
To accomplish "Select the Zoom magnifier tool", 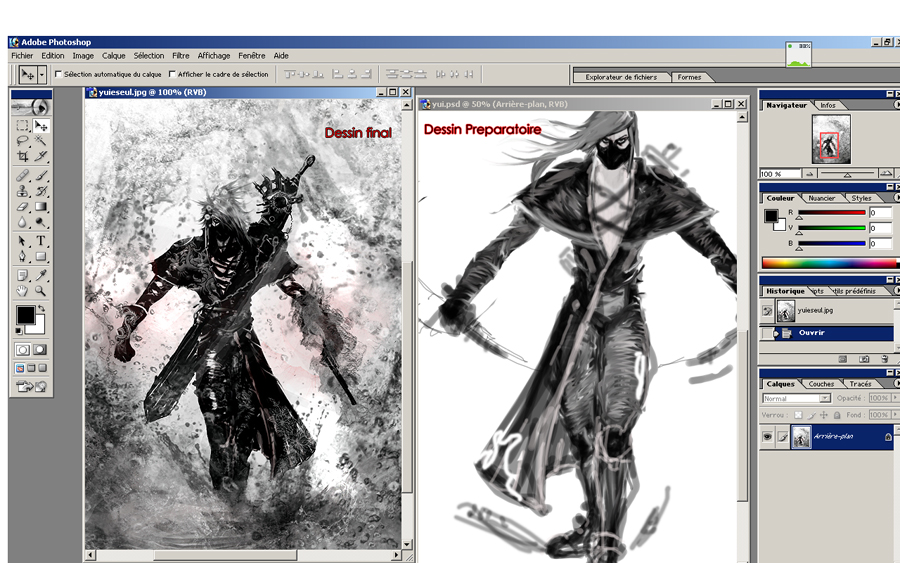I will pos(41,291).
